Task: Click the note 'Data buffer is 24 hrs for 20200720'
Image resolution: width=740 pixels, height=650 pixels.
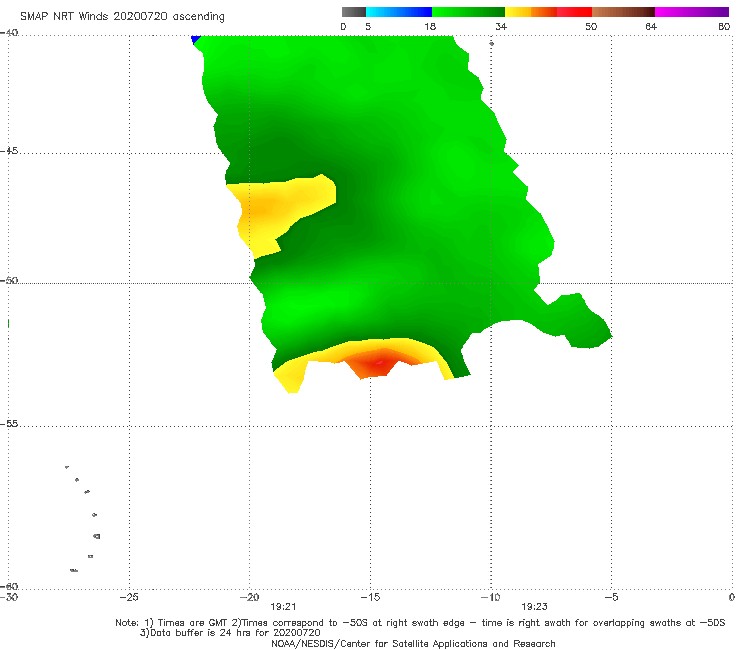Action: pos(230,633)
